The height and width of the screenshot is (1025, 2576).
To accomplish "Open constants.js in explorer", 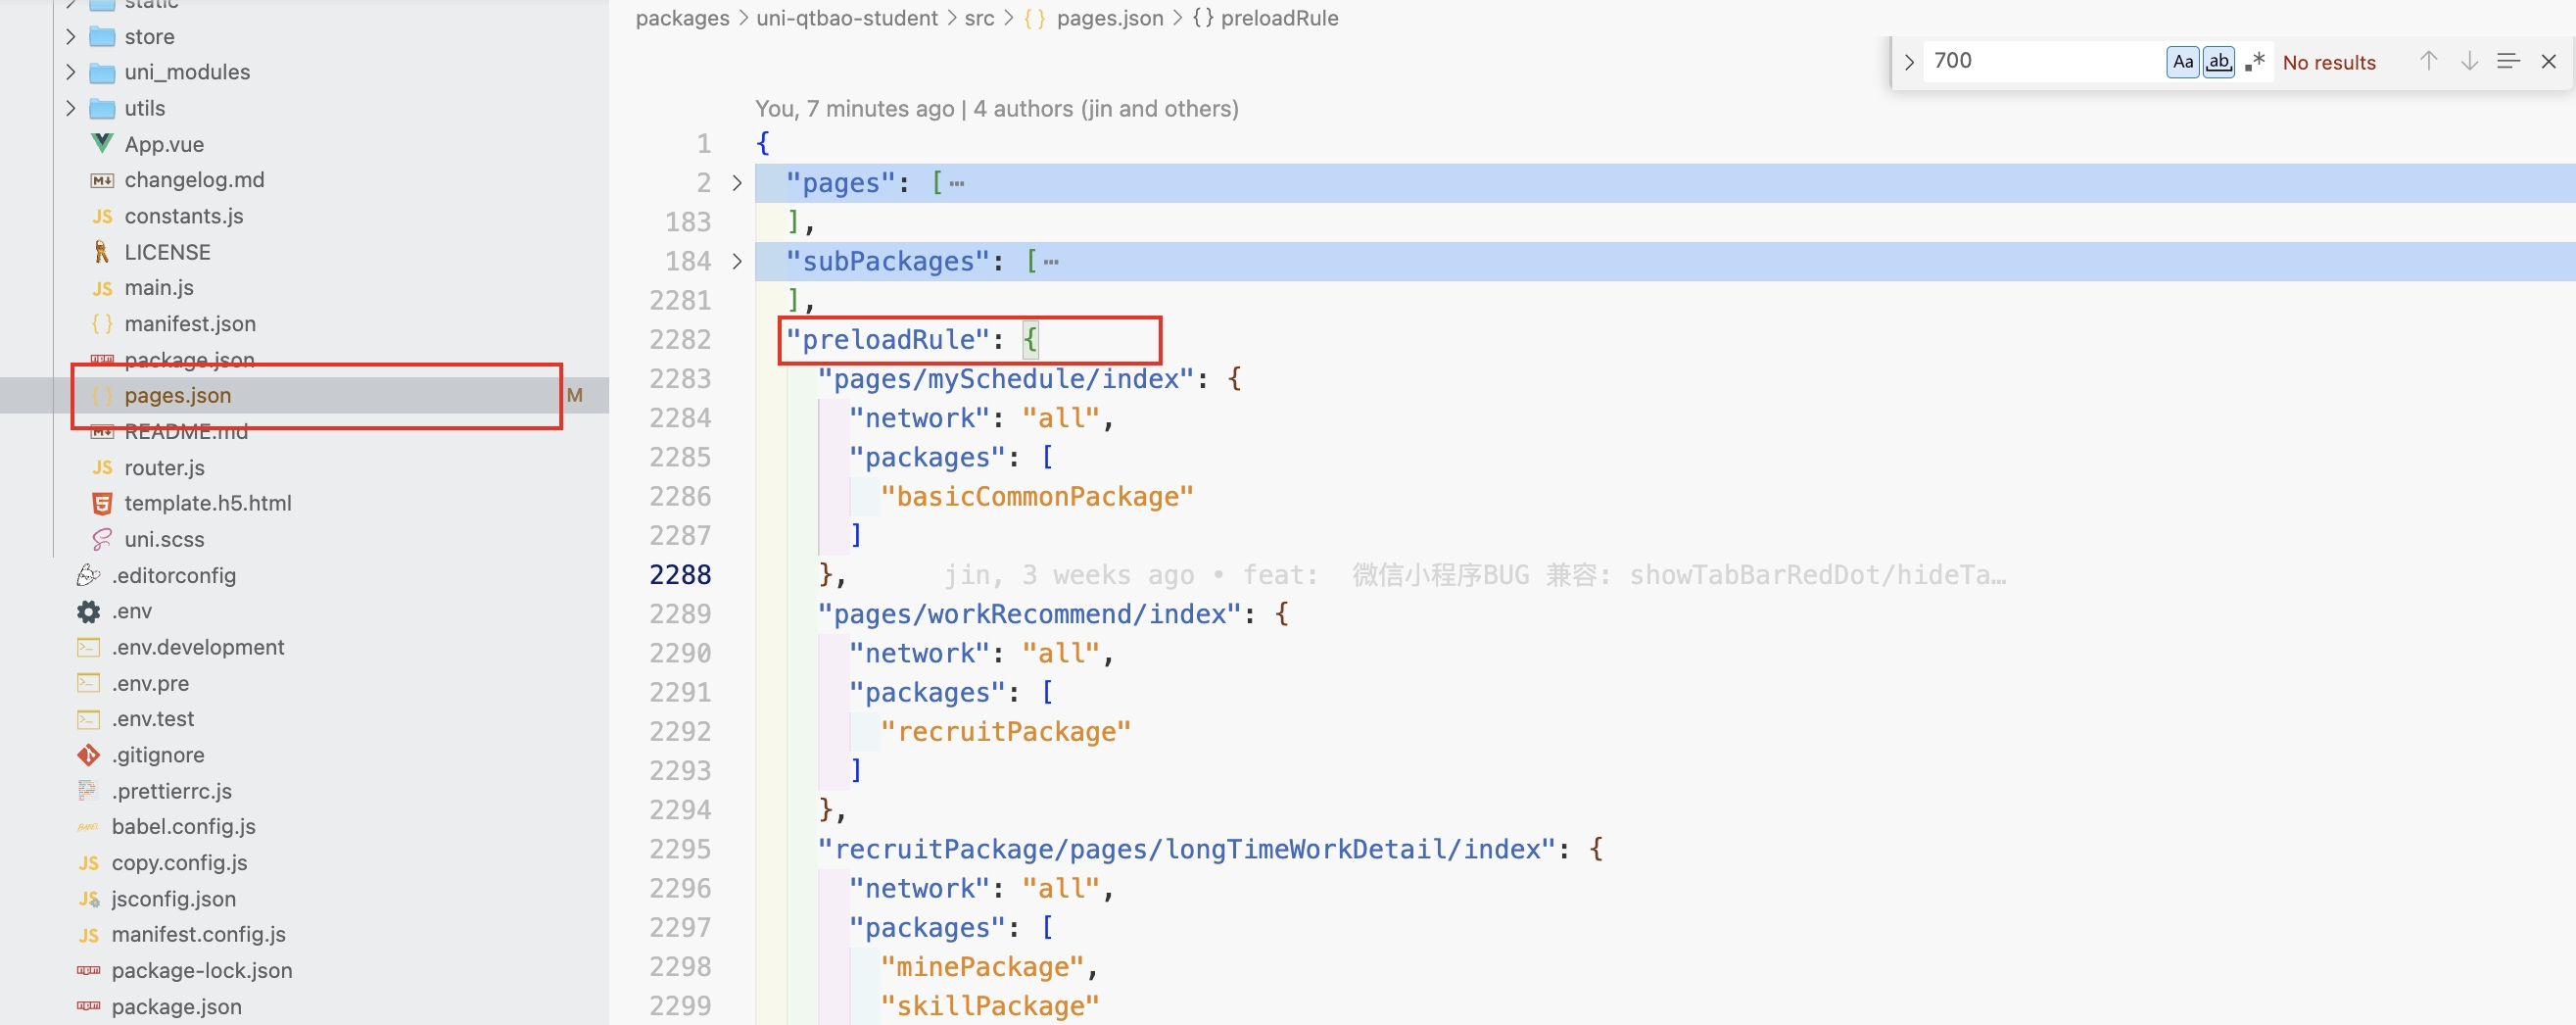I will click(183, 216).
